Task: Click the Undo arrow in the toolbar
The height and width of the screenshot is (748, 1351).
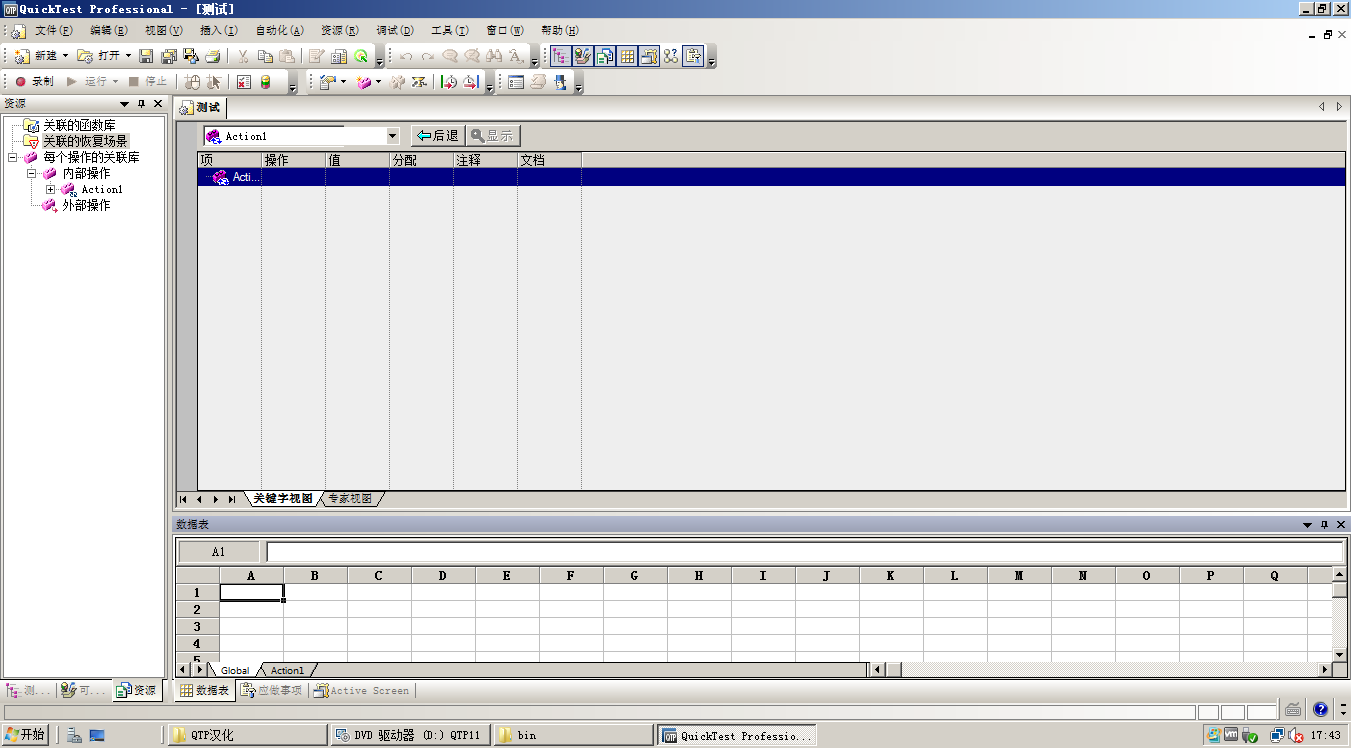Action: click(406, 56)
